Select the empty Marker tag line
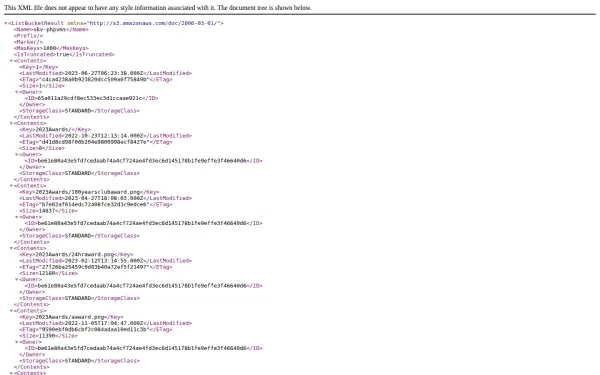Viewport: 600px width, 375px height. tap(28, 42)
